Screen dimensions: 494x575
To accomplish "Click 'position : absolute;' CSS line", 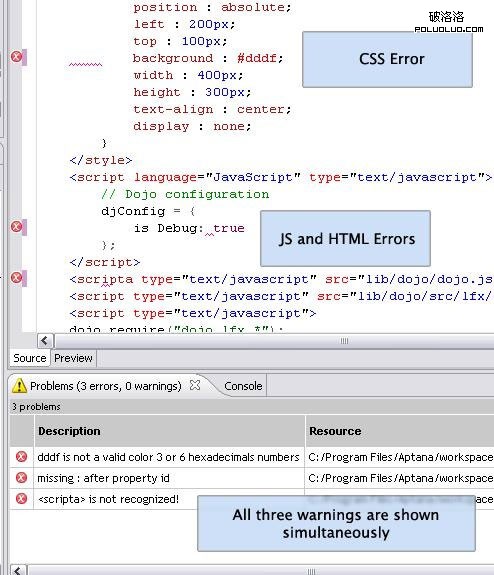I will [212, 7].
